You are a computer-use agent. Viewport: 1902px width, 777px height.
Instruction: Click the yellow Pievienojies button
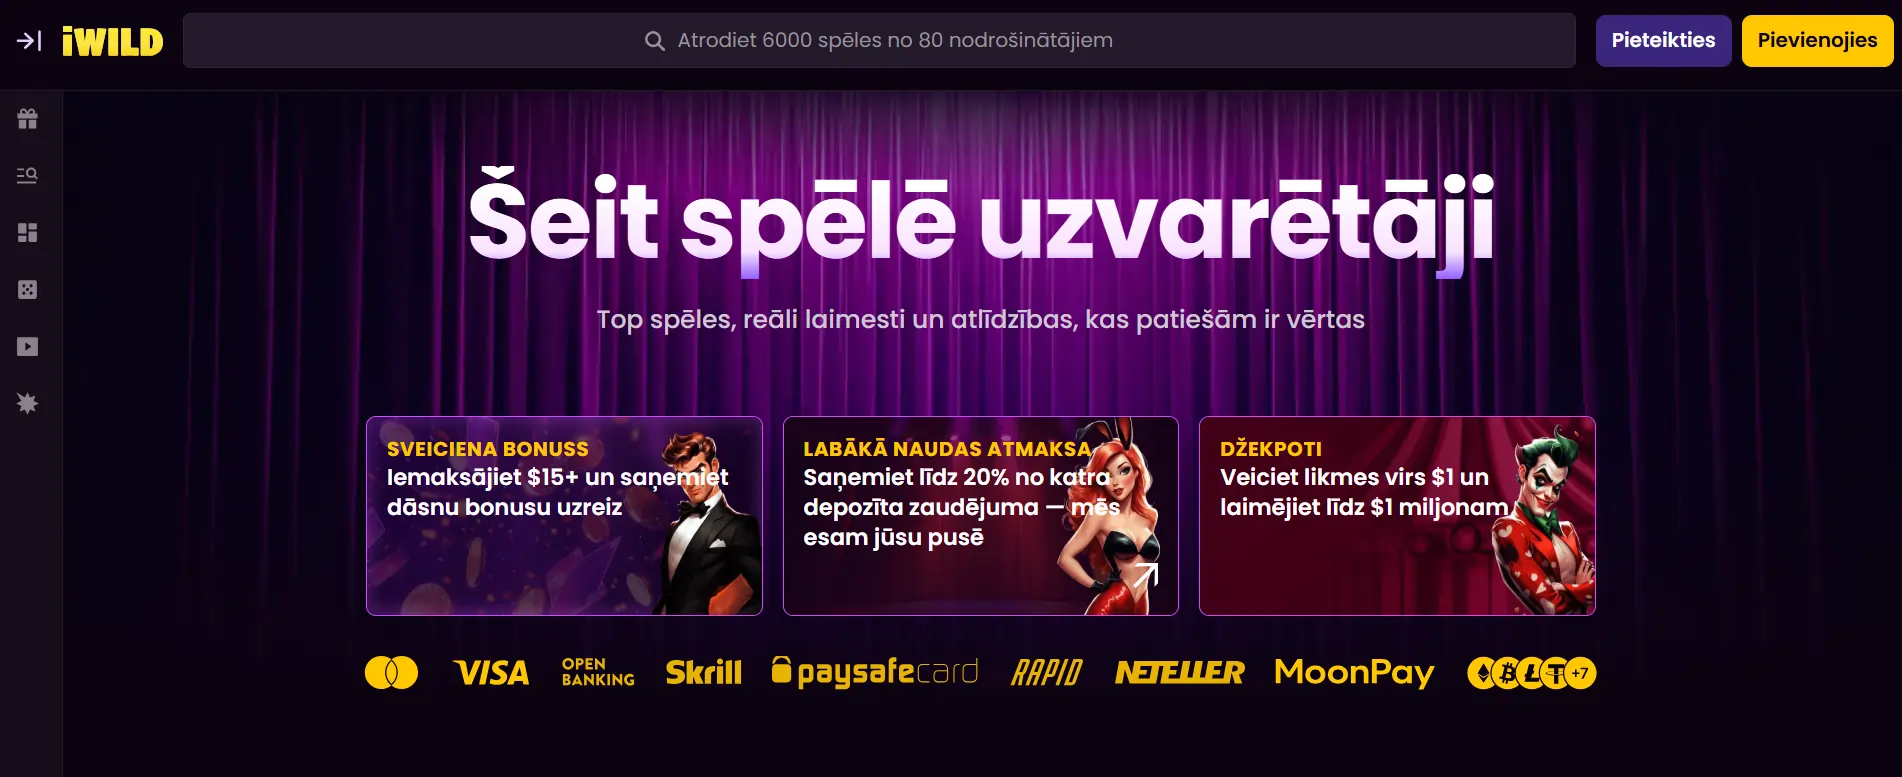point(1817,41)
